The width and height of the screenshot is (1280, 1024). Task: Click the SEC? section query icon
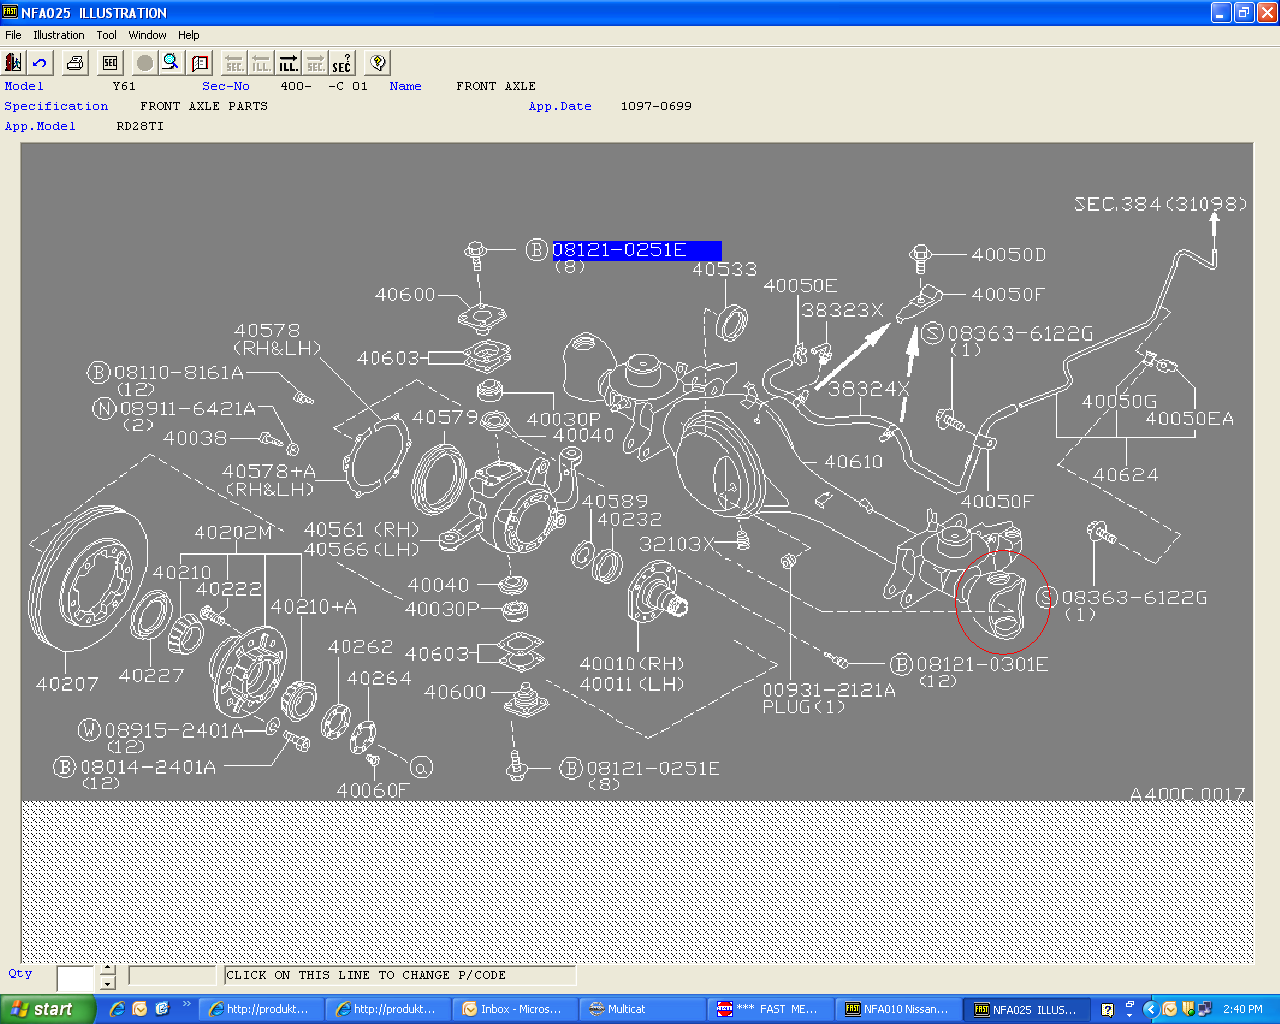[x=342, y=63]
